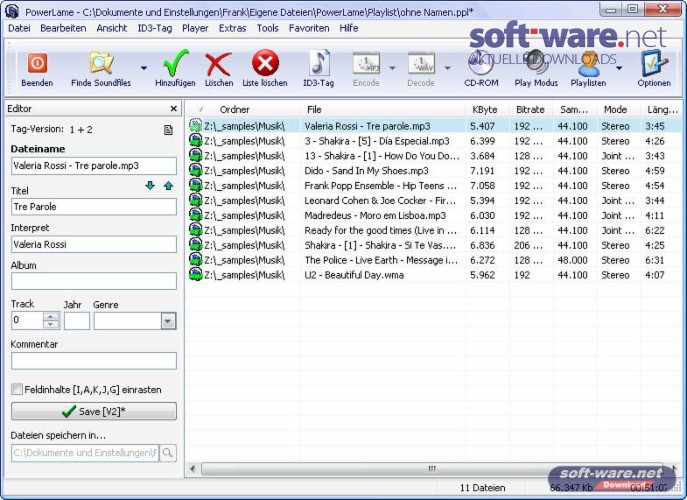Click the Löschen red X icon
687x500 pixels.
pyautogui.click(x=218, y=64)
